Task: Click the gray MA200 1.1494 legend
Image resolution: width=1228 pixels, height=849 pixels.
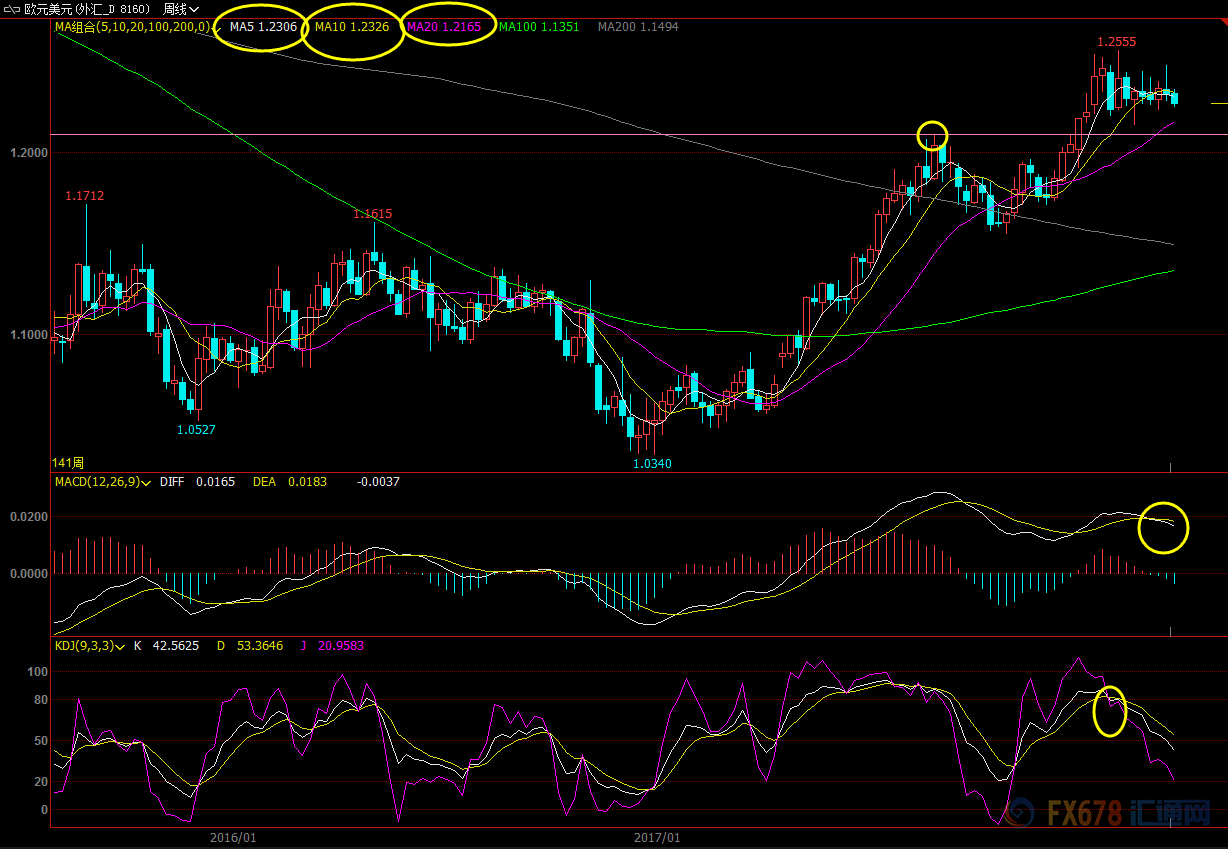Action: (x=638, y=27)
